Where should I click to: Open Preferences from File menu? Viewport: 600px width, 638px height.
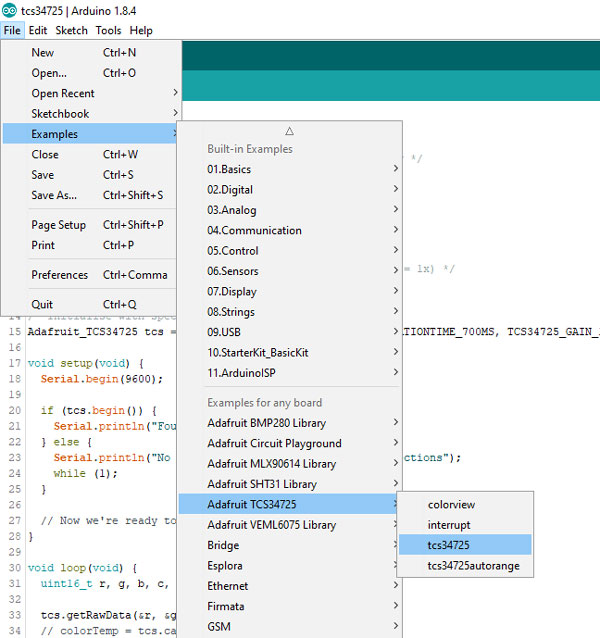tap(60, 275)
